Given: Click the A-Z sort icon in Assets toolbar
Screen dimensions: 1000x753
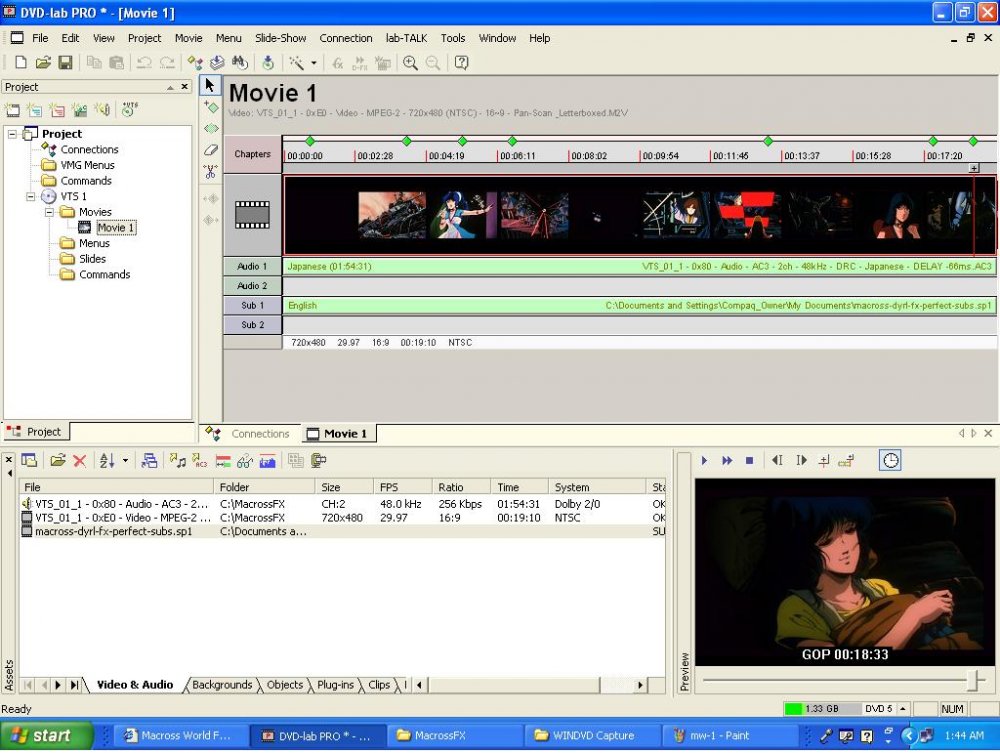Looking at the screenshot, I should click(x=107, y=460).
